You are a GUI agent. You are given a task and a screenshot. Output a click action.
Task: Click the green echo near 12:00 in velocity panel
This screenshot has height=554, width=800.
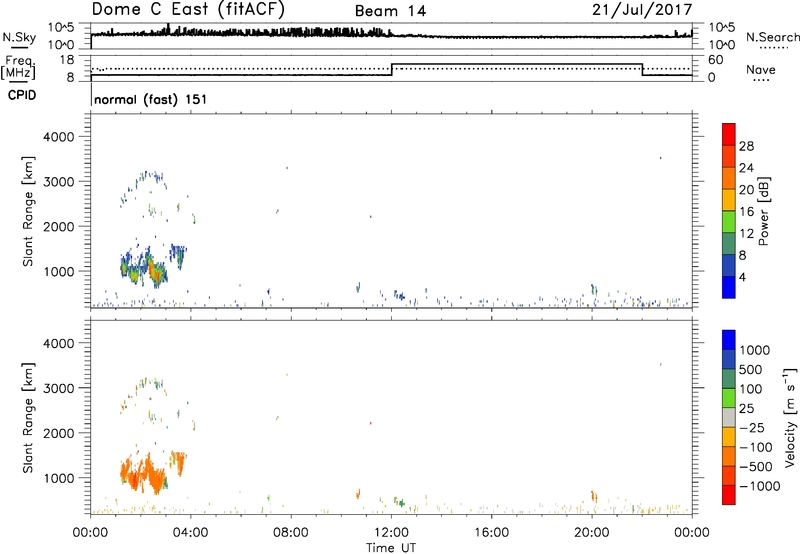click(x=401, y=502)
